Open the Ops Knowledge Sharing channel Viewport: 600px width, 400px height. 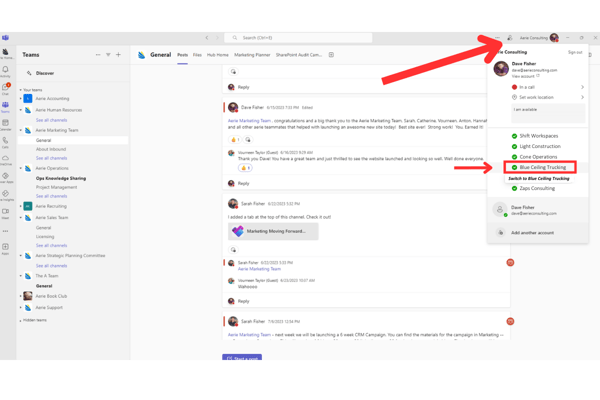click(61, 178)
